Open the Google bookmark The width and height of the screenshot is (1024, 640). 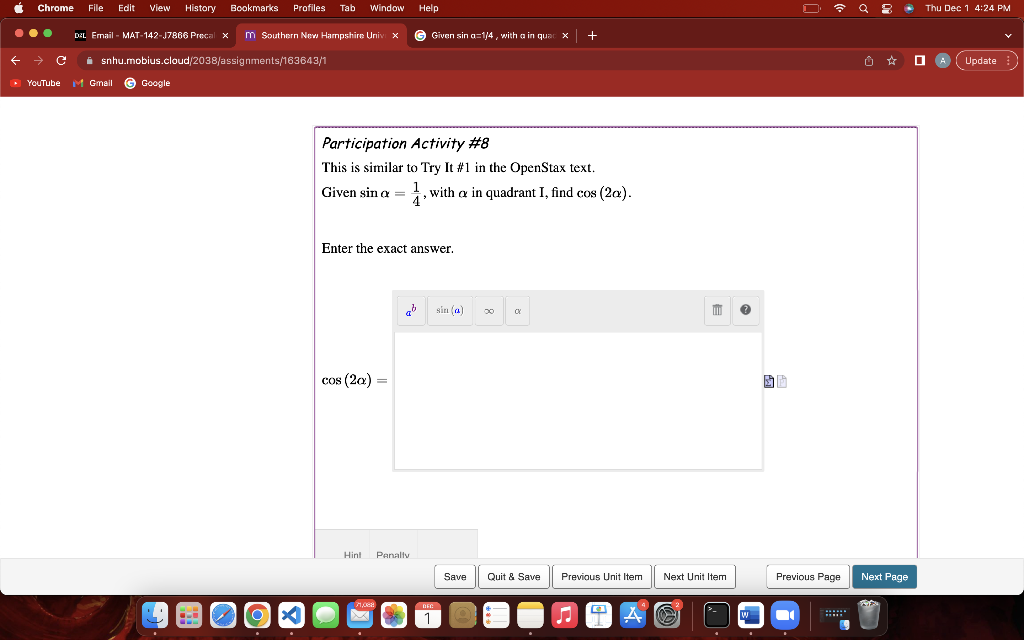tap(148, 83)
